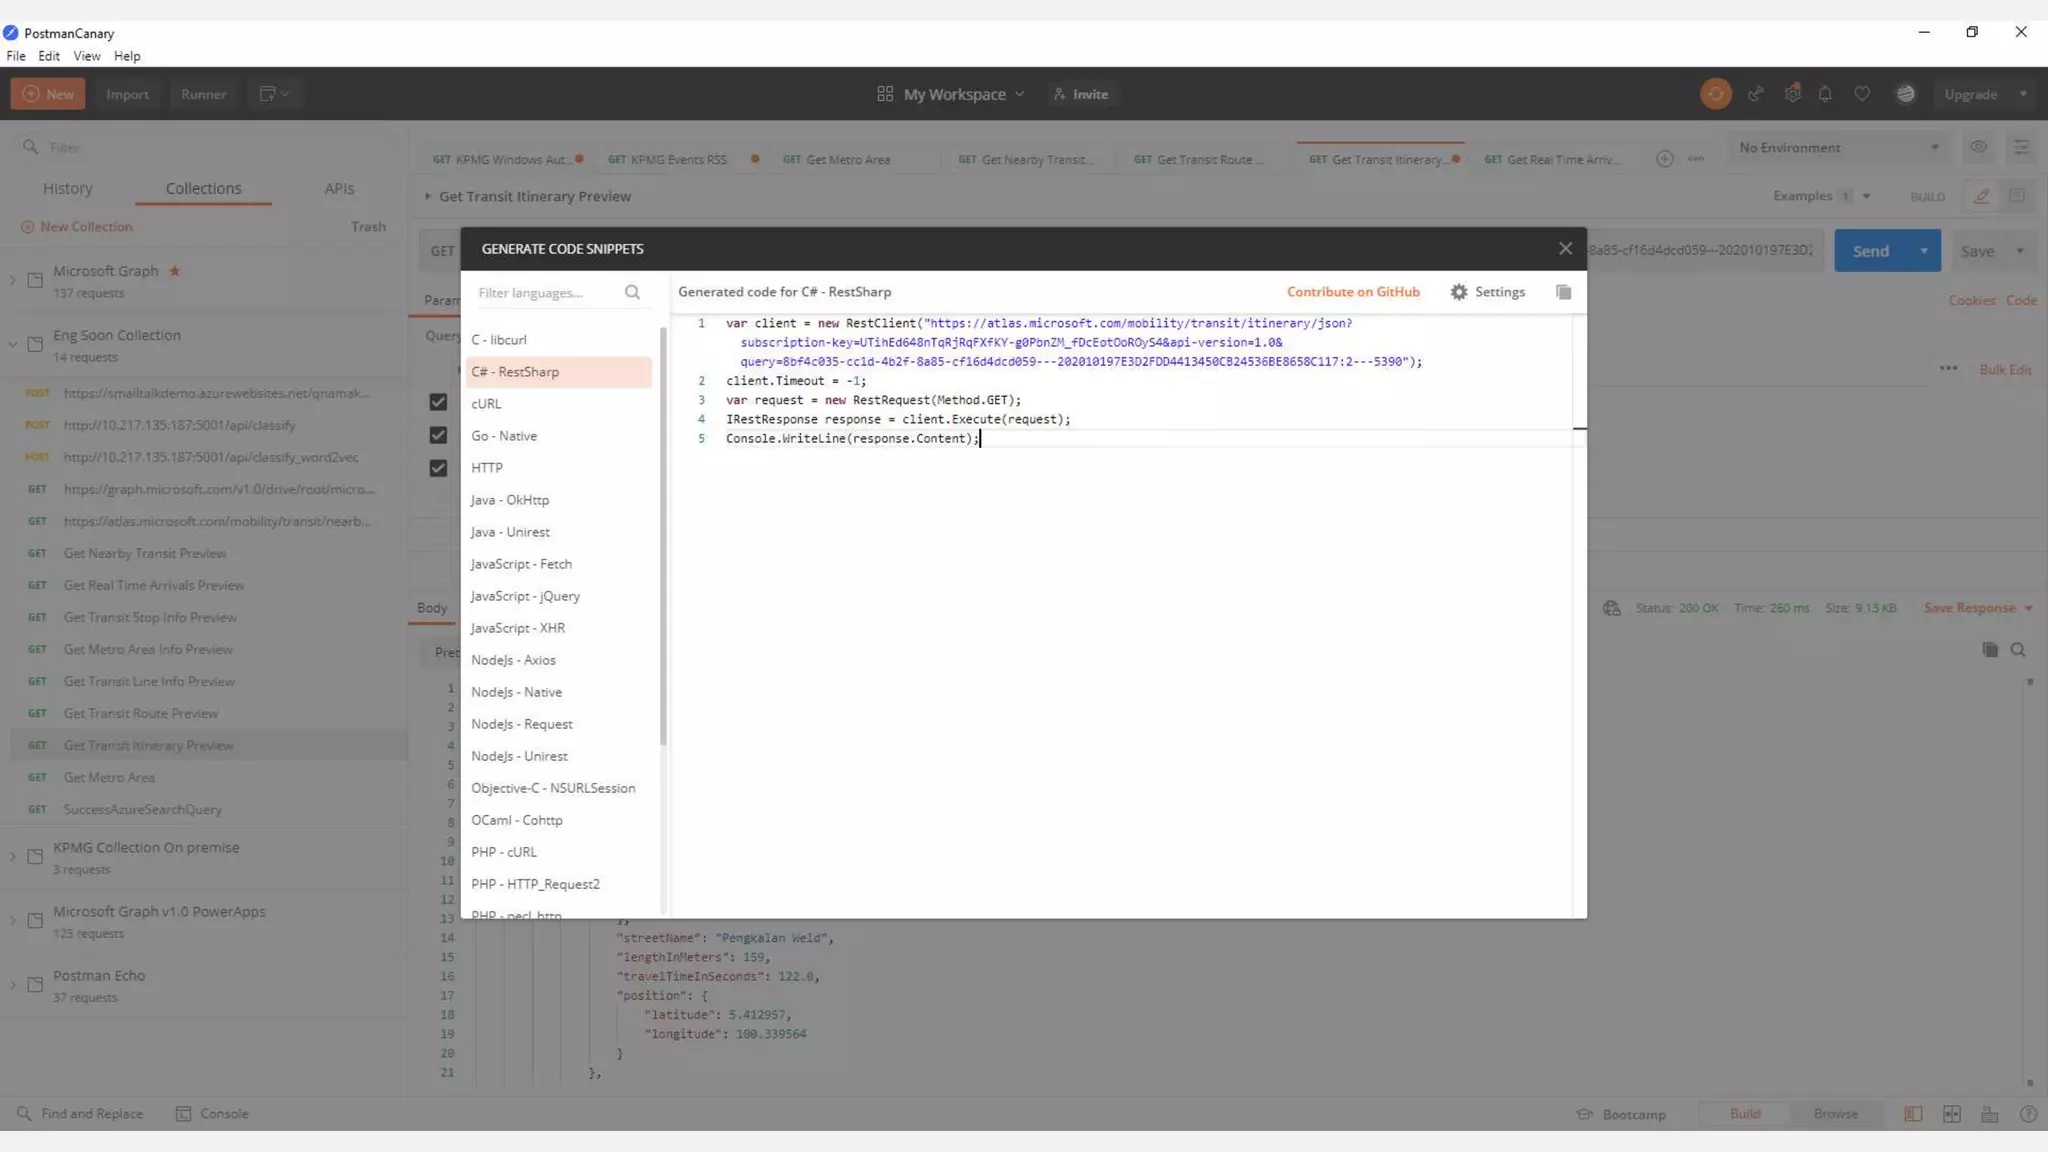
Task: Close the Generate Code Snippets dialog
Action: [x=1565, y=248]
